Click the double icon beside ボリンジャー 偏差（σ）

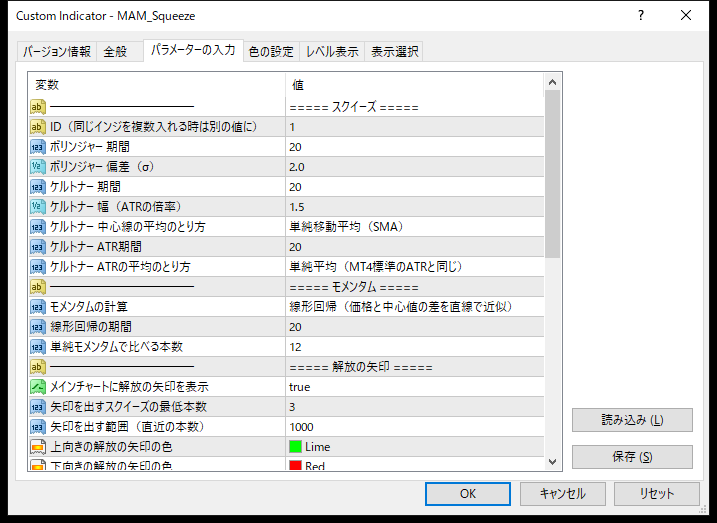pyautogui.click(x=37, y=167)
